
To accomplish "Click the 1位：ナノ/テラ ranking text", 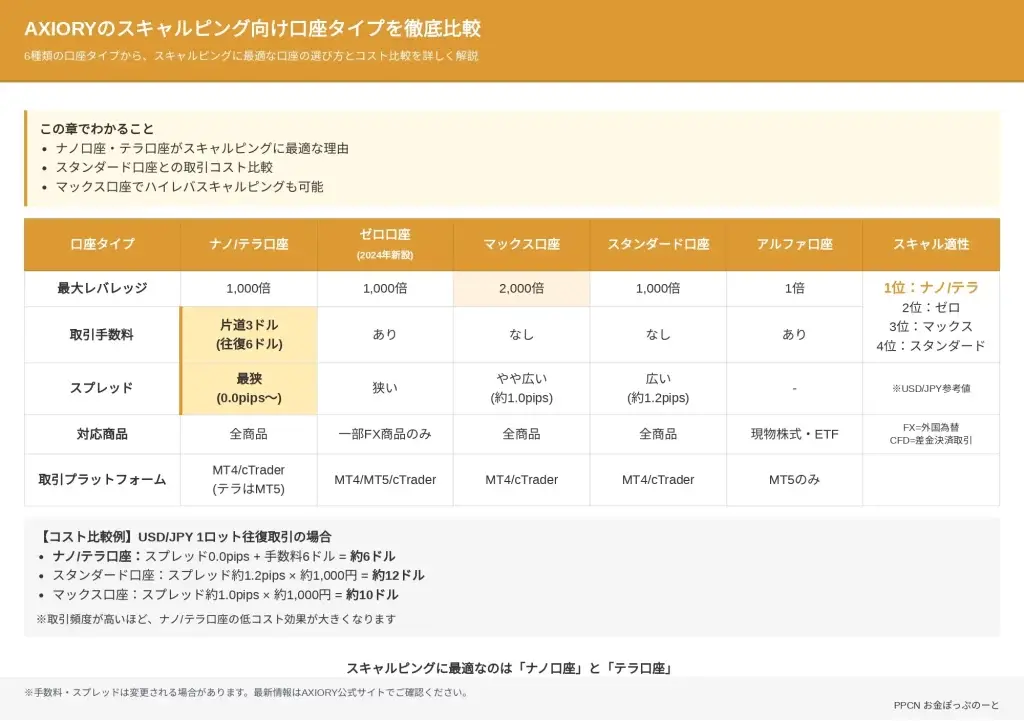I will click(x=930, y=287).
